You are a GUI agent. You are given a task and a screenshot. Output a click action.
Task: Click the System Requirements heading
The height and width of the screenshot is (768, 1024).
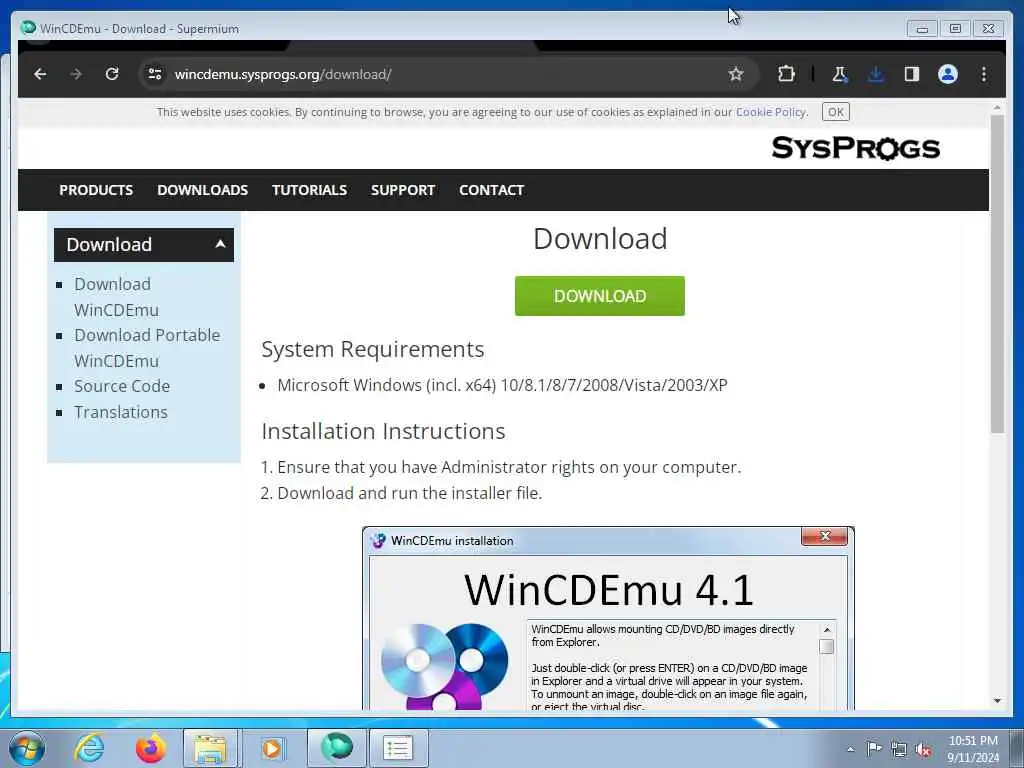[x=373, y=349]
